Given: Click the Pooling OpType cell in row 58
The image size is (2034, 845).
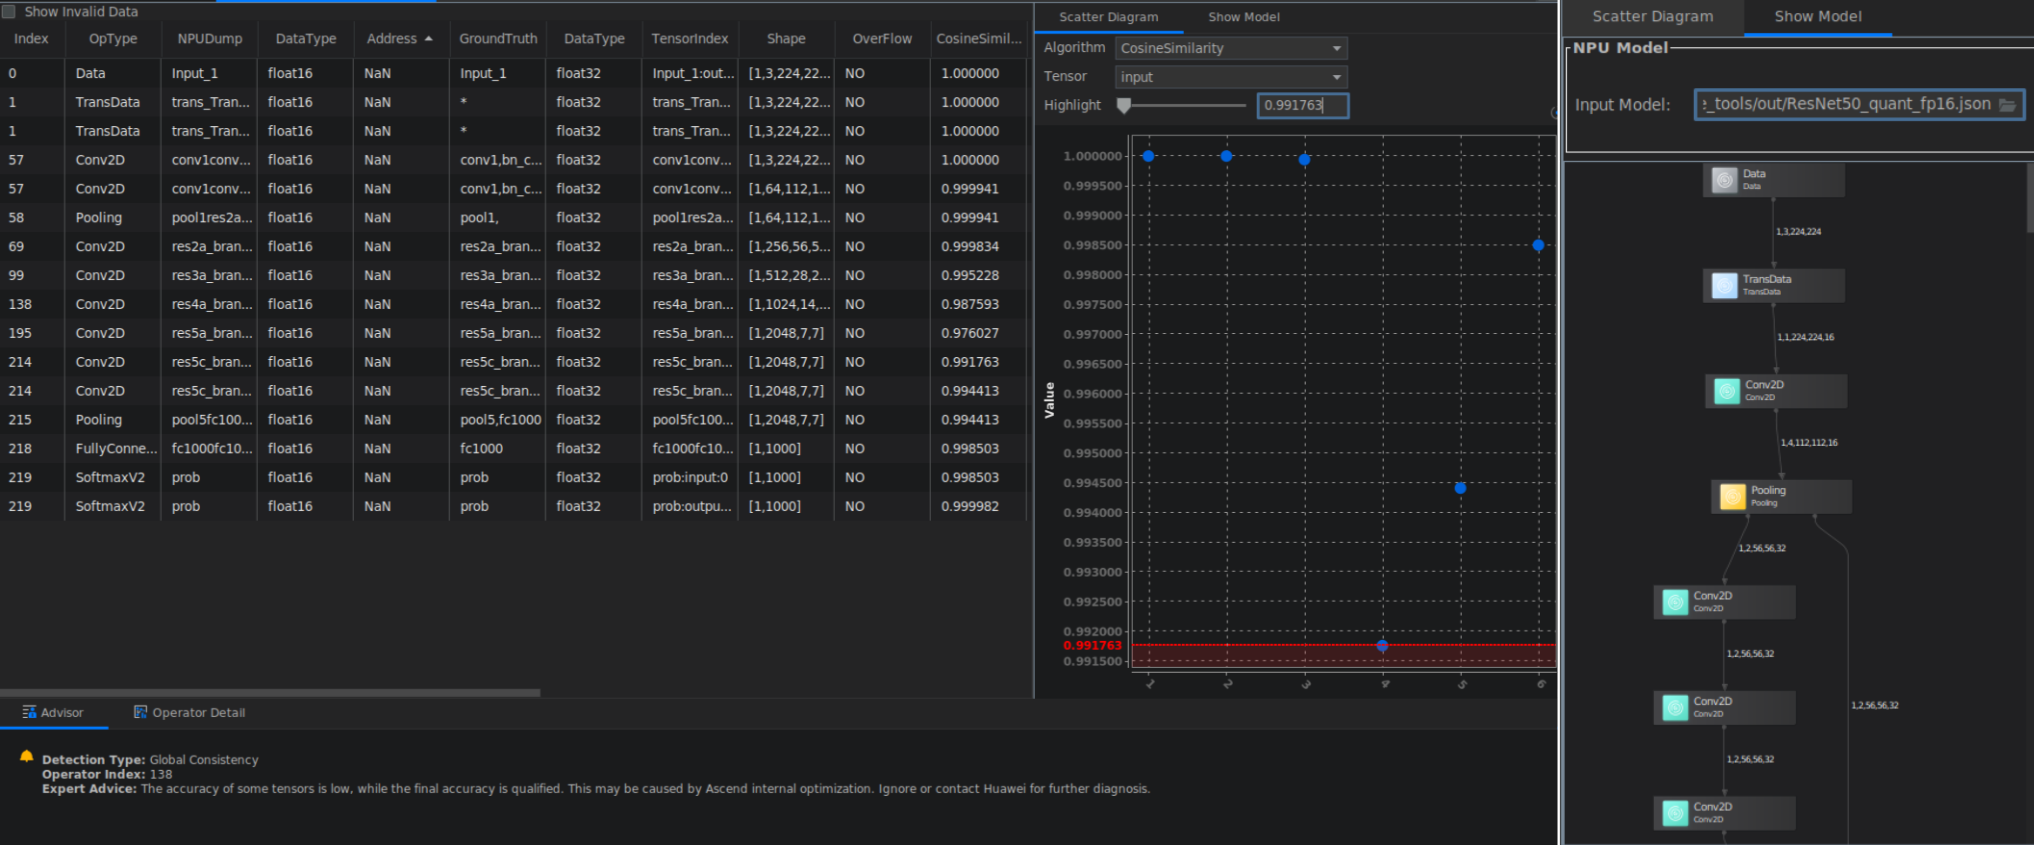Looking at the screenshot, I should click(x=113, y=217).
